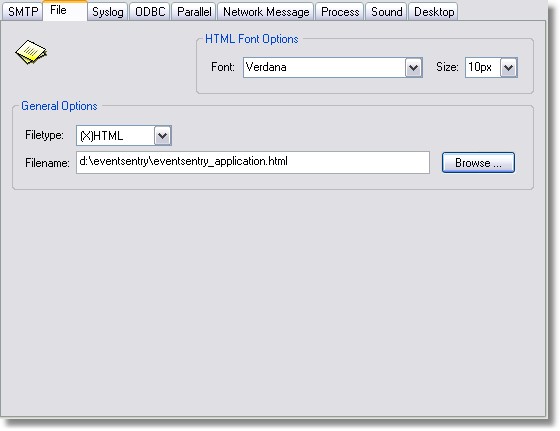Click the yellow notepad file icon
The width and height of the screenshot is (560, 431).
(x=31, y=52)
